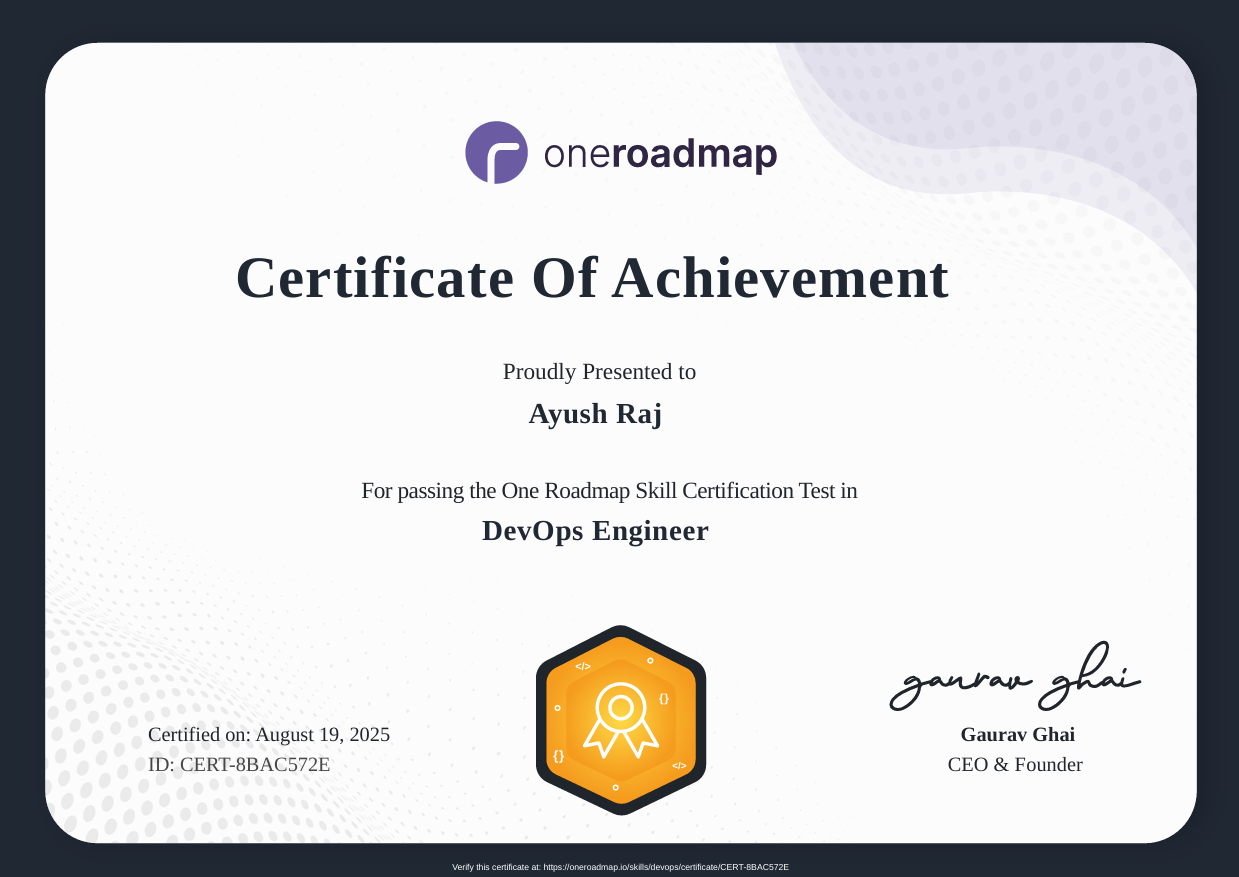Viewport: 1239px width, 877px height.
Task: Click the </> code icon at badge top-left
Action: 584,668
